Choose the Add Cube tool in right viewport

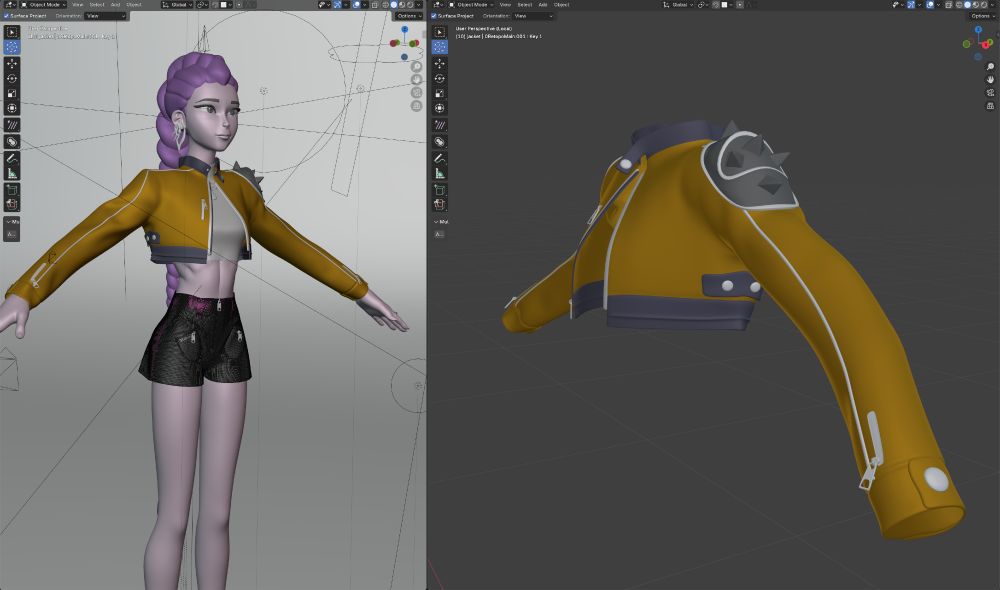coord(439,189)
